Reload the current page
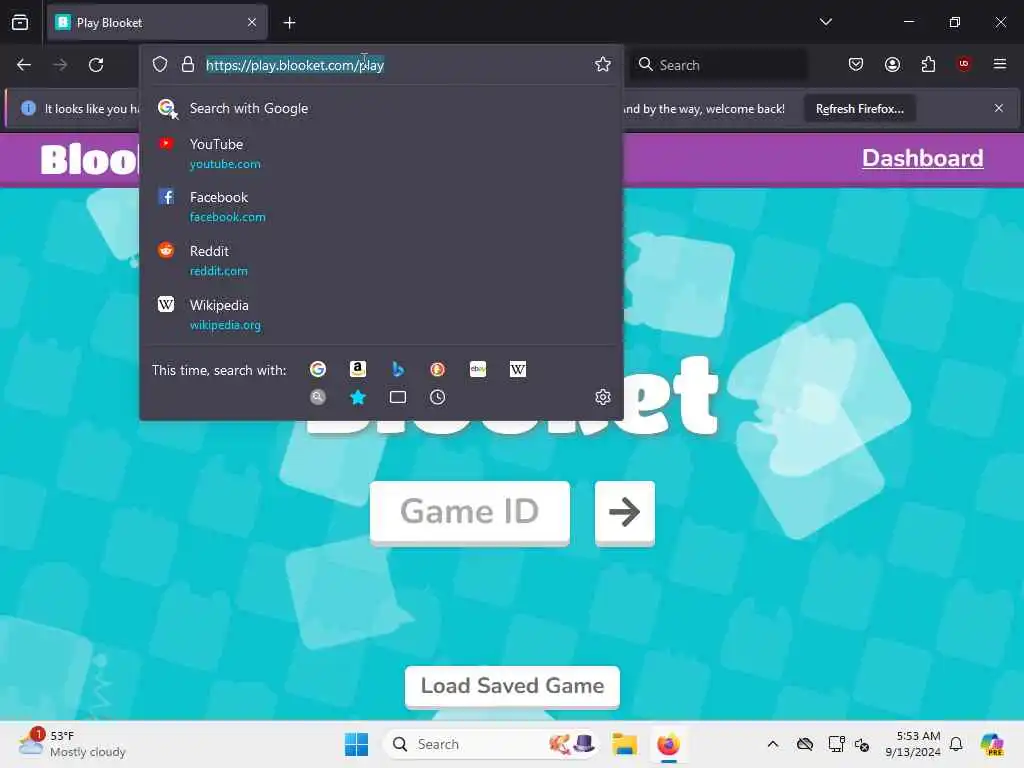This screenshot has width=1024, height=768. [x=96, y=65]
